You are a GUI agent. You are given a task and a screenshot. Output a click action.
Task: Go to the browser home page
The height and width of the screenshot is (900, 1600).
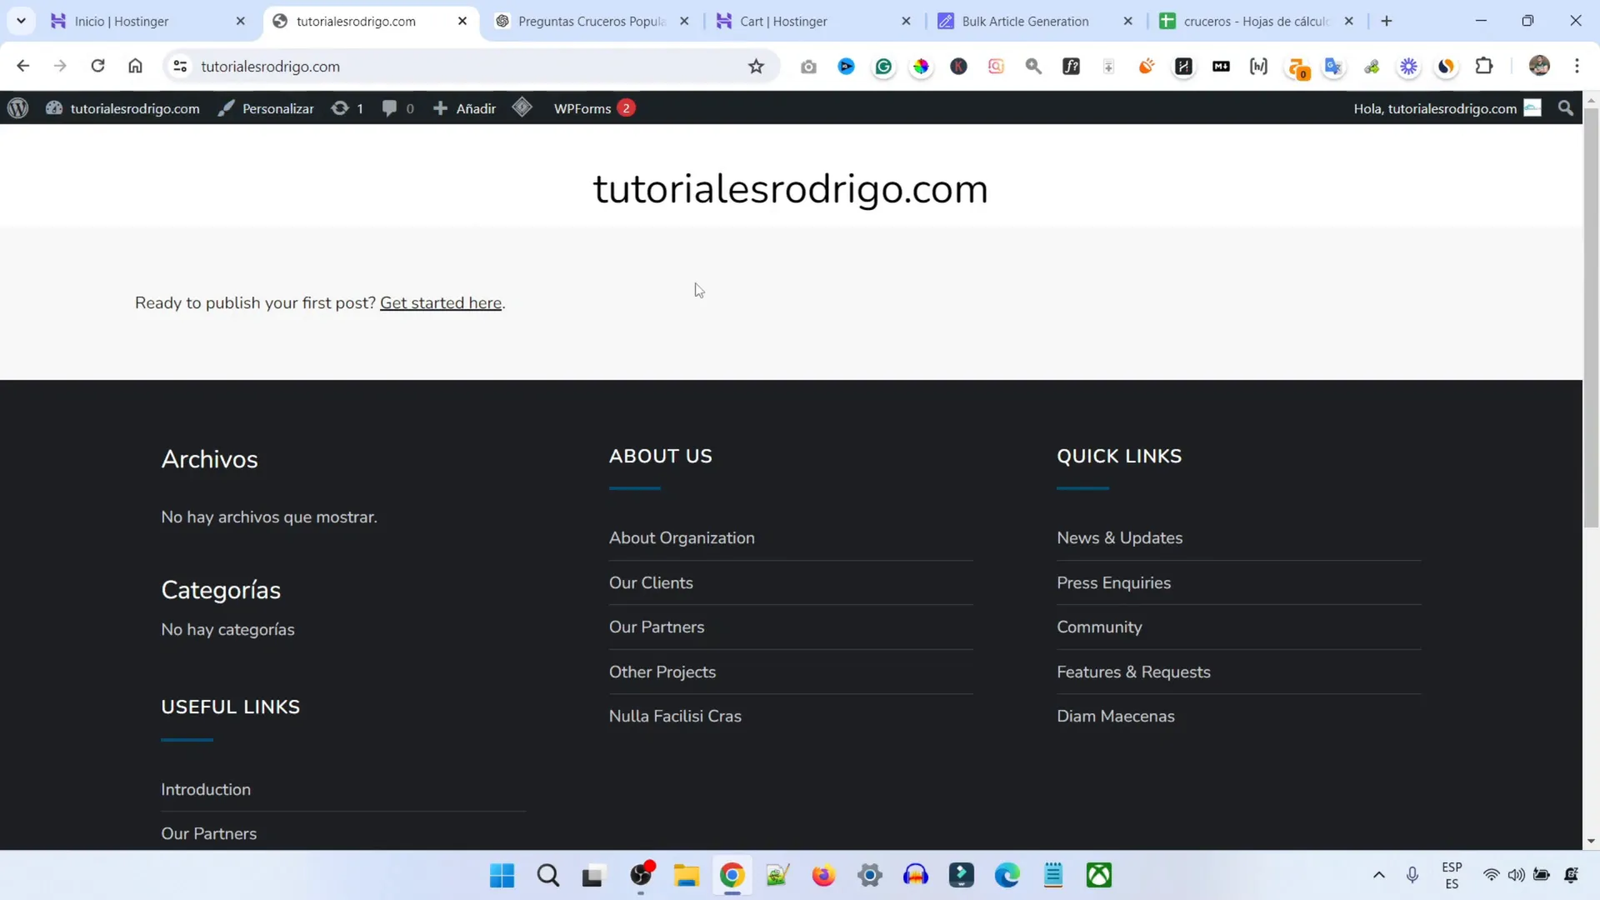[x=135, y=66]
